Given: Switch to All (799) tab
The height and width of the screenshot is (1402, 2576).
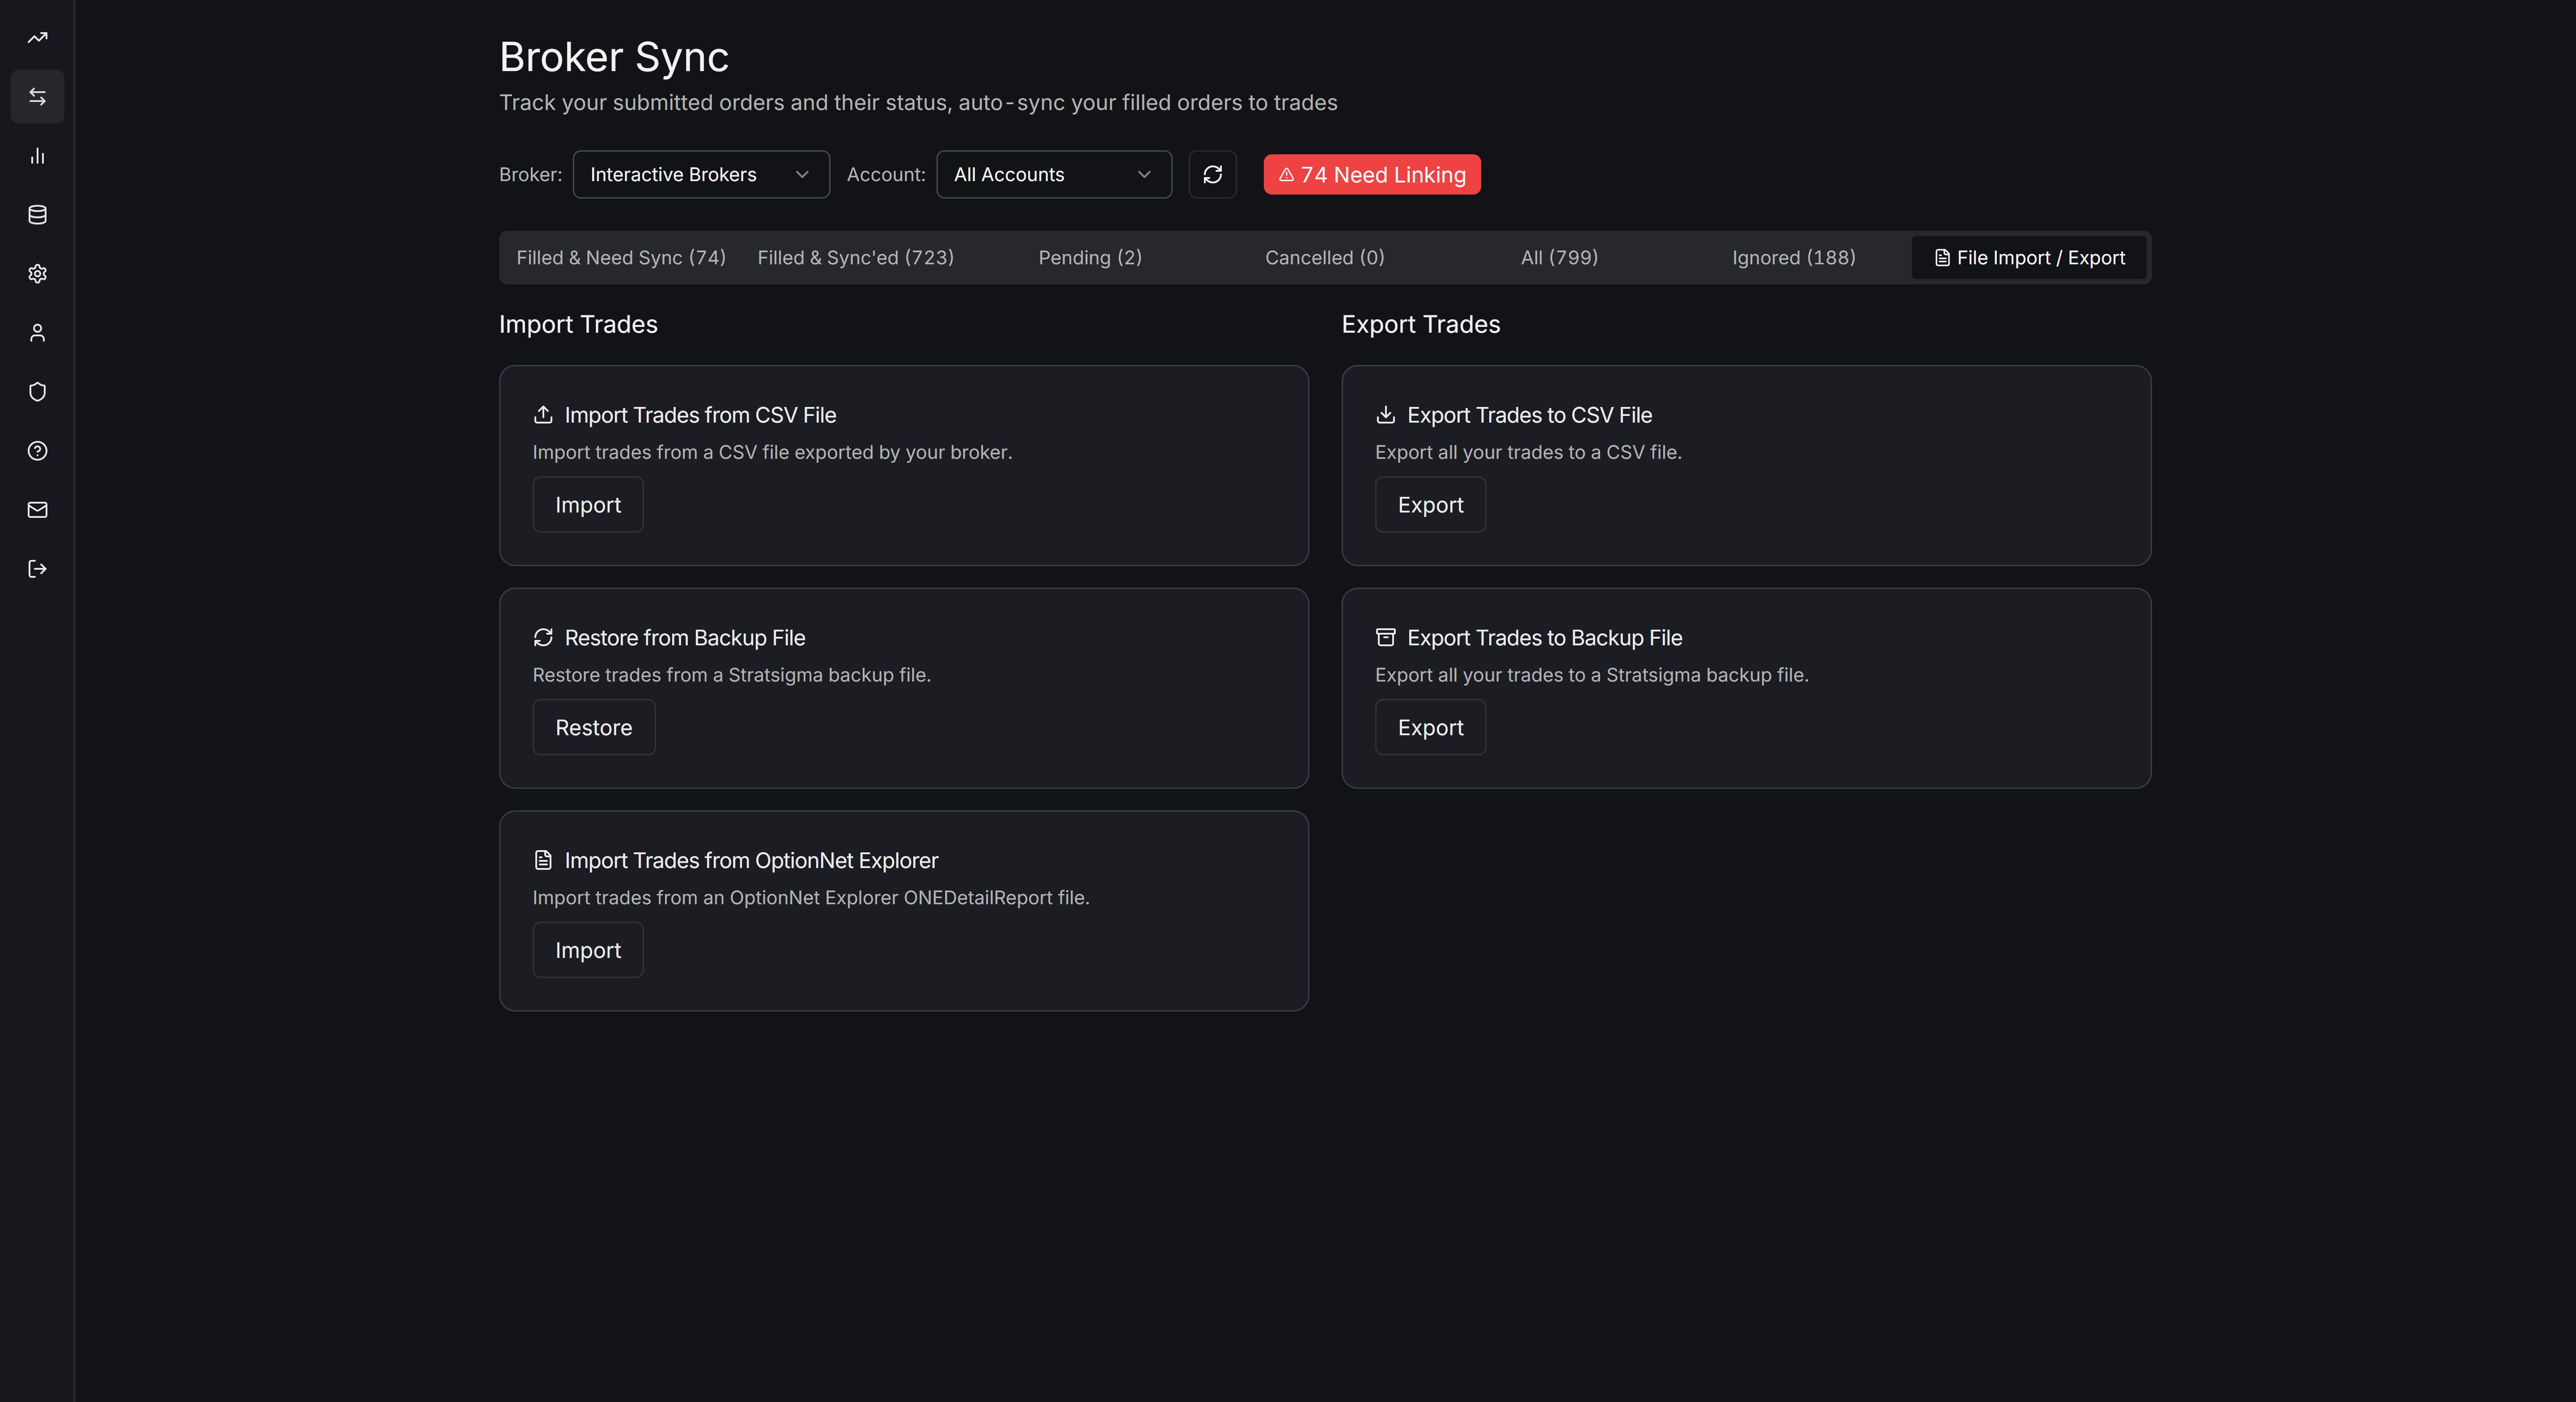Looking at the screenshot, I should point(1559,258).
